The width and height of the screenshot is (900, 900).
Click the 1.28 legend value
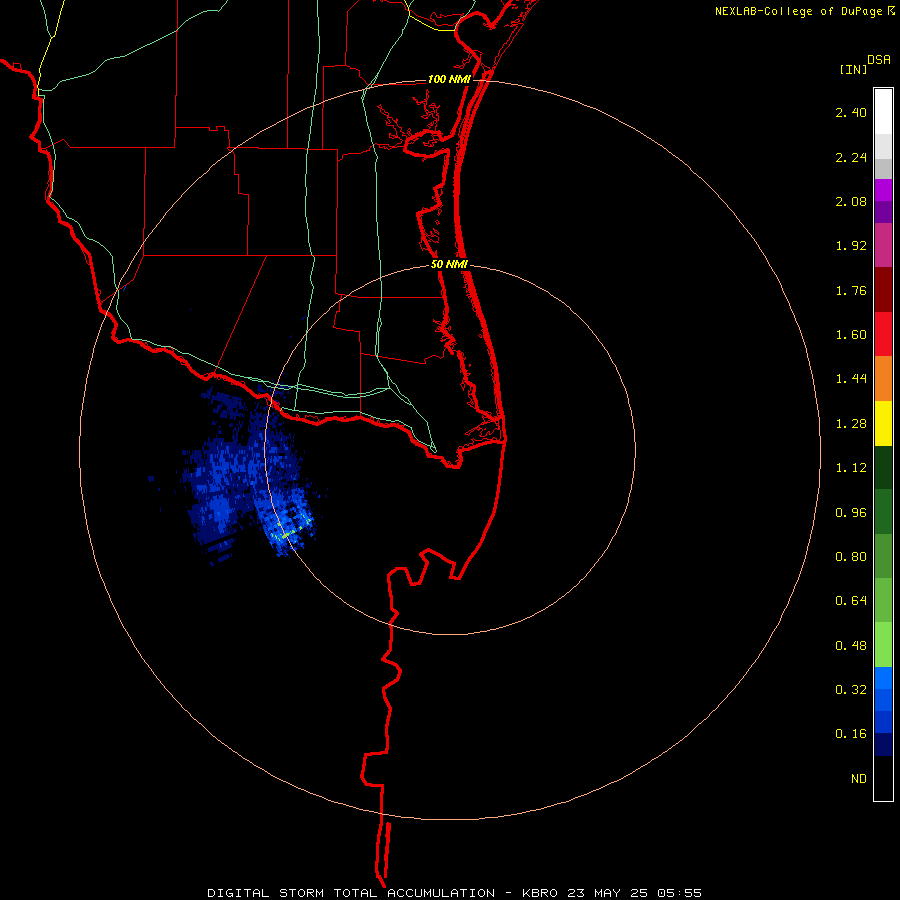click(851, 424)
